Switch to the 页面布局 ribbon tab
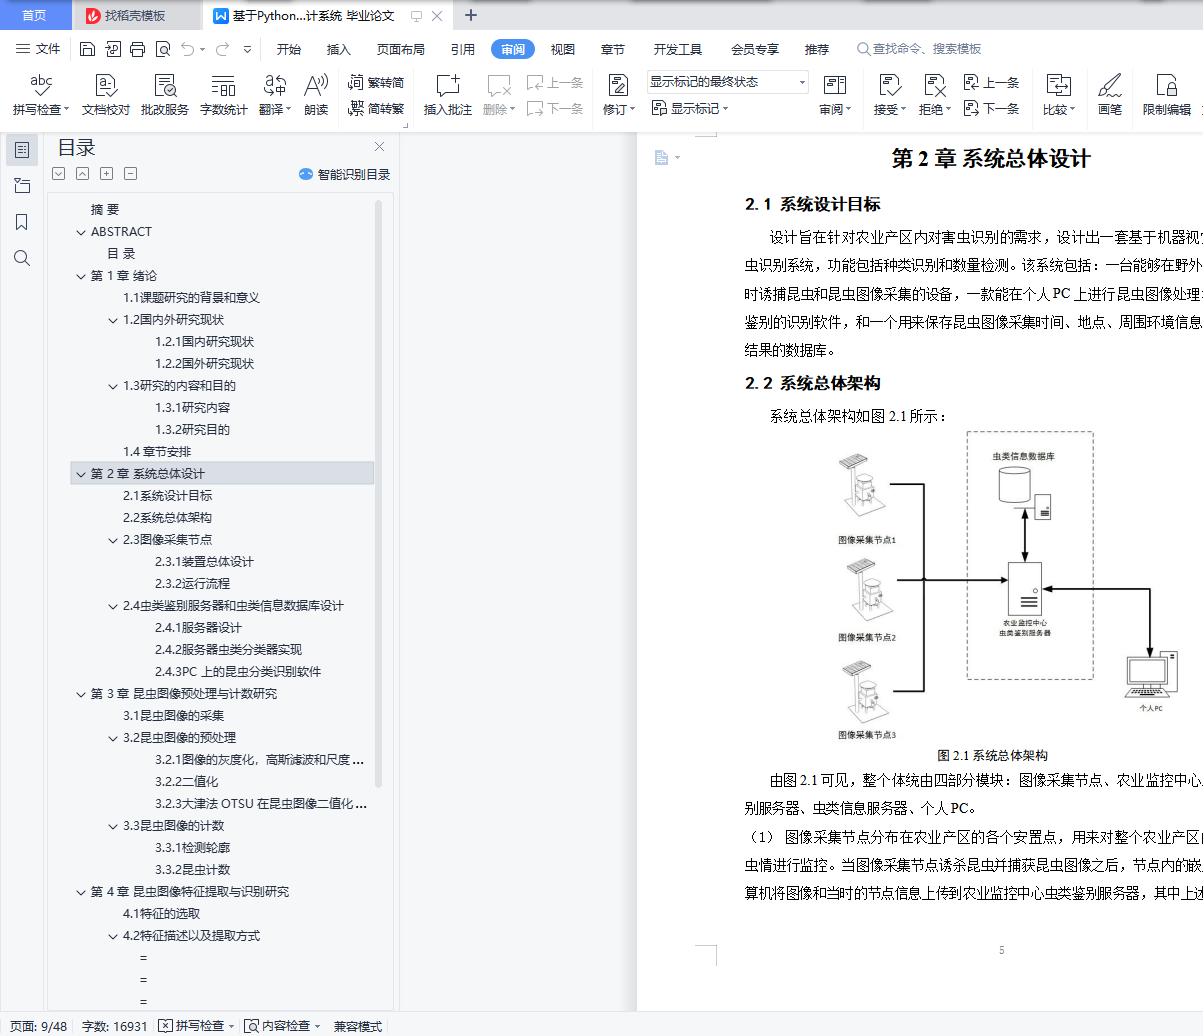The height and width of the screenshot is (1036, 1203). [401, 49]
